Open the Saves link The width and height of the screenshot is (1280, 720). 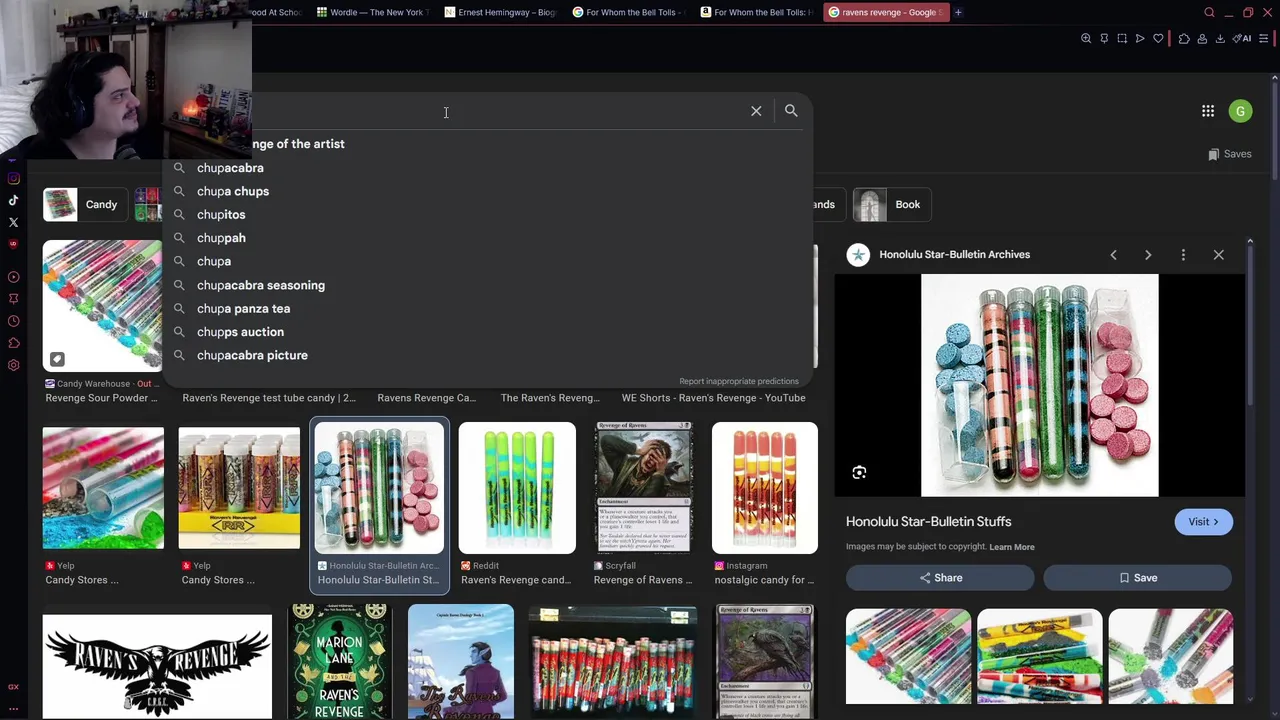coord(1230,154)
